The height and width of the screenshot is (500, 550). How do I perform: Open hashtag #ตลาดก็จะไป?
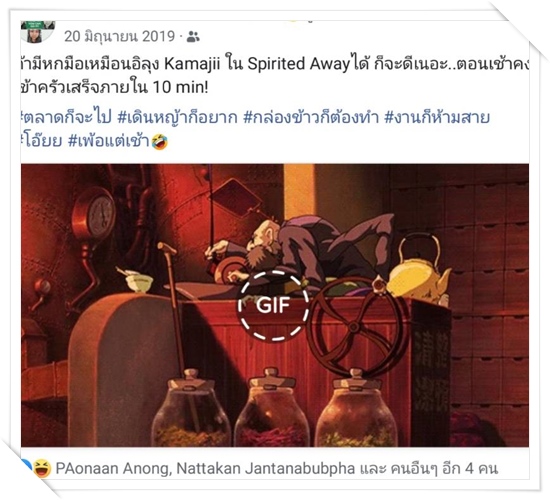tap(66, 118)
